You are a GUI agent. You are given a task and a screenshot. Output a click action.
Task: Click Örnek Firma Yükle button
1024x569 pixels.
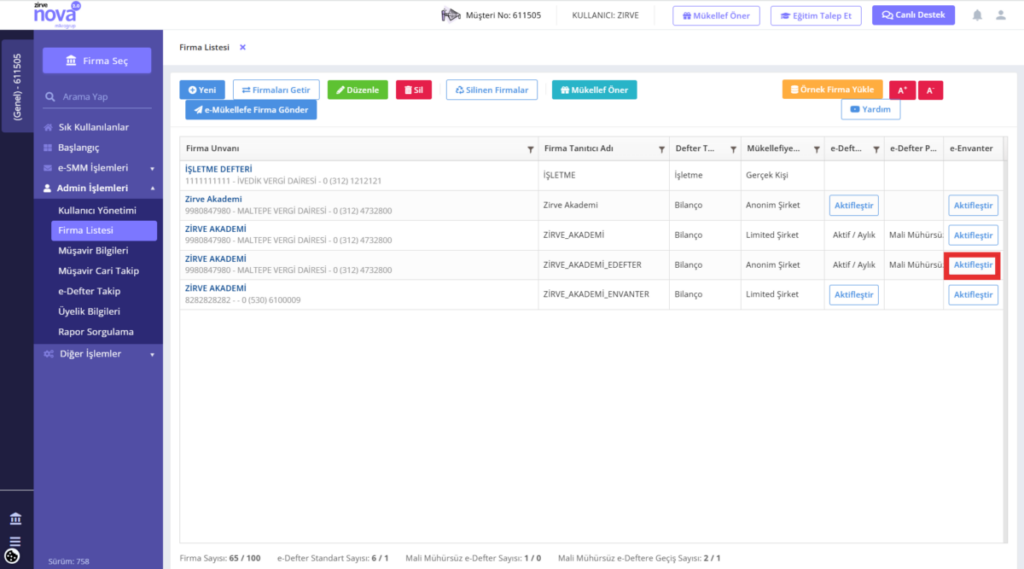click(x=832, y=89)
